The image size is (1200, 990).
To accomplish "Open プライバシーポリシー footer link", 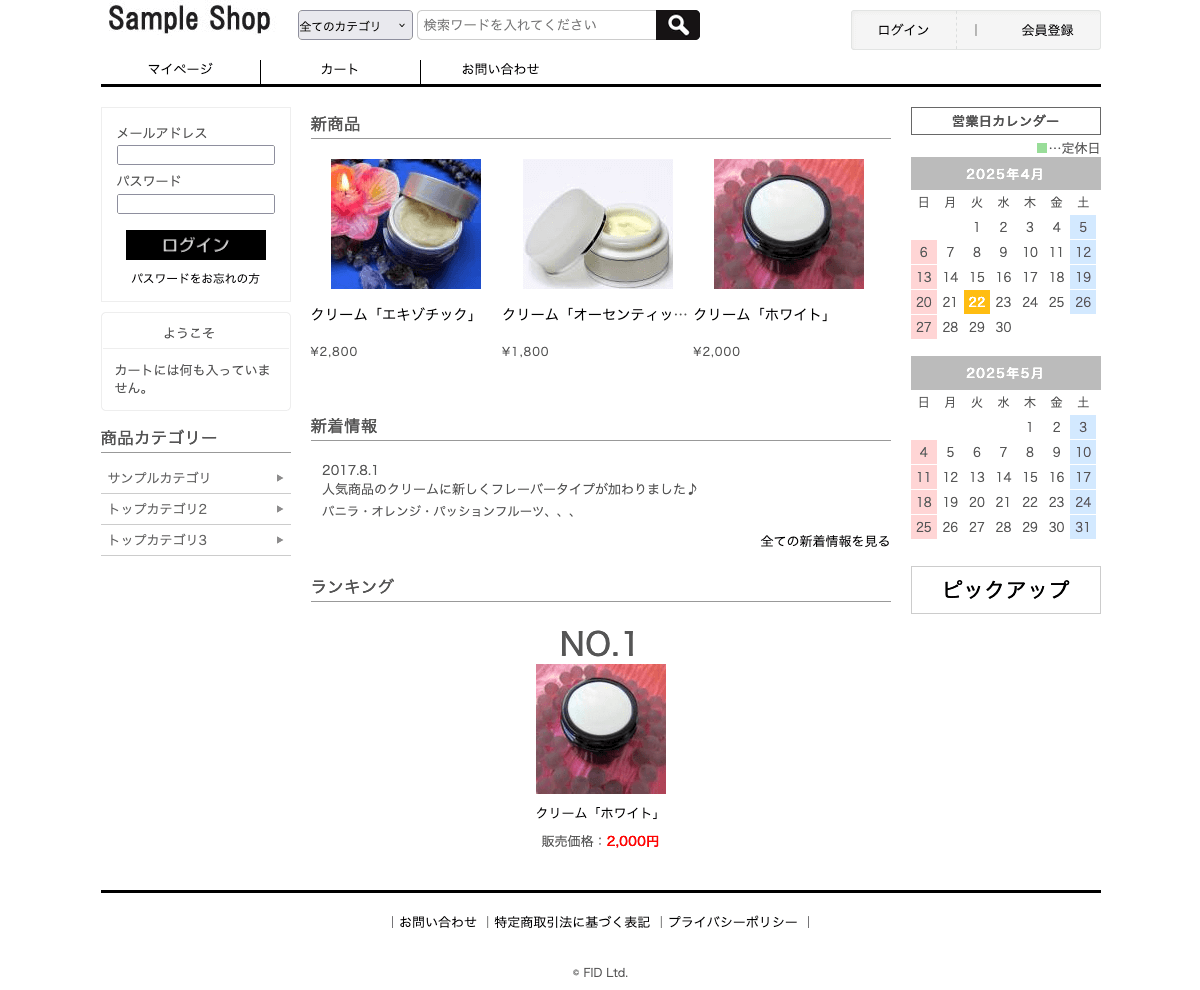I will tap(733, 922).
